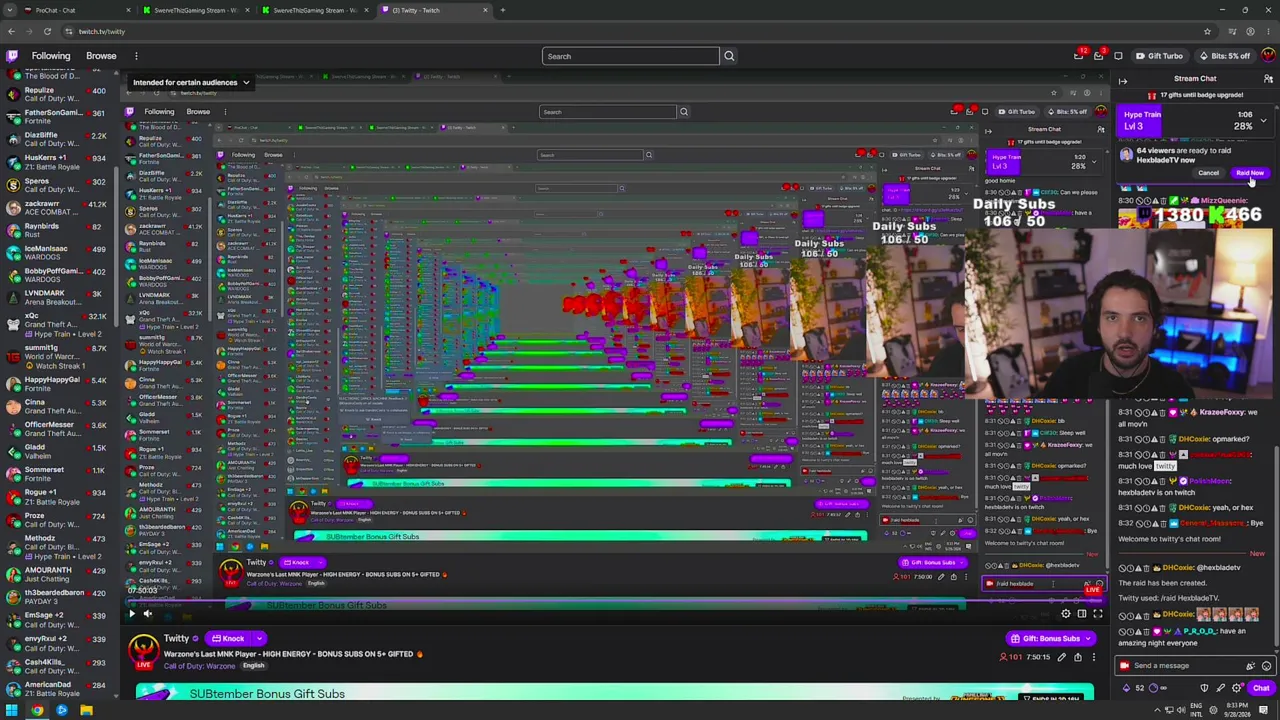Open the shield mode icon
Screen dimensions: 1280x720
tap(1204, 688)
